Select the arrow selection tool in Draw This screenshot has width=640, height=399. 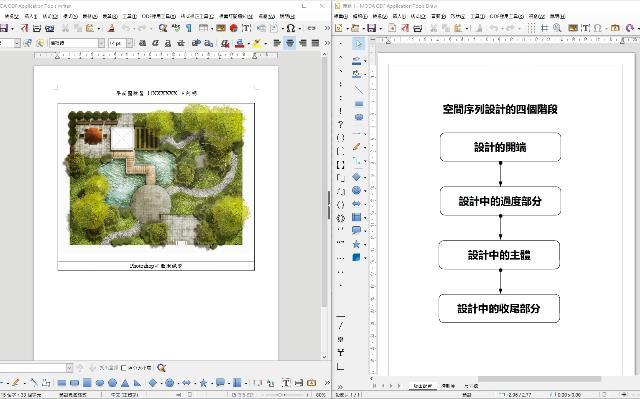pos(358,44)
